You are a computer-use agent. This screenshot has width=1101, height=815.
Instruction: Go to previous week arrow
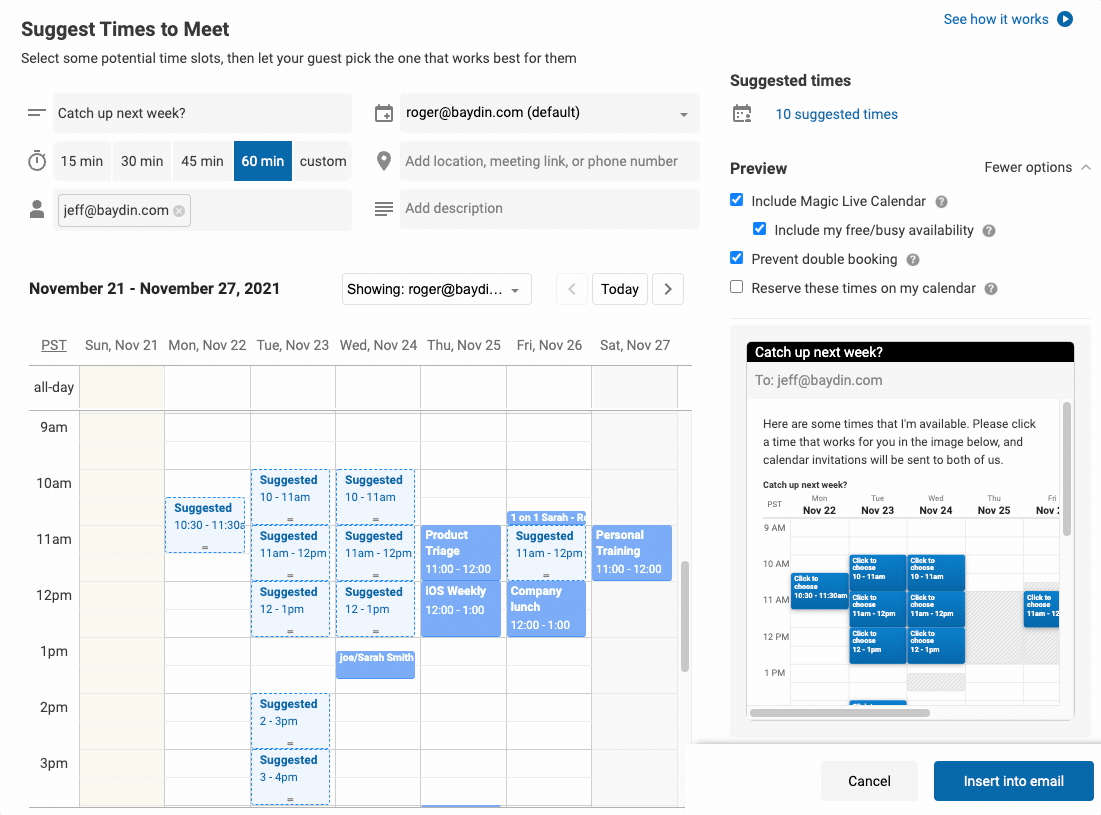tap(572, 289)
